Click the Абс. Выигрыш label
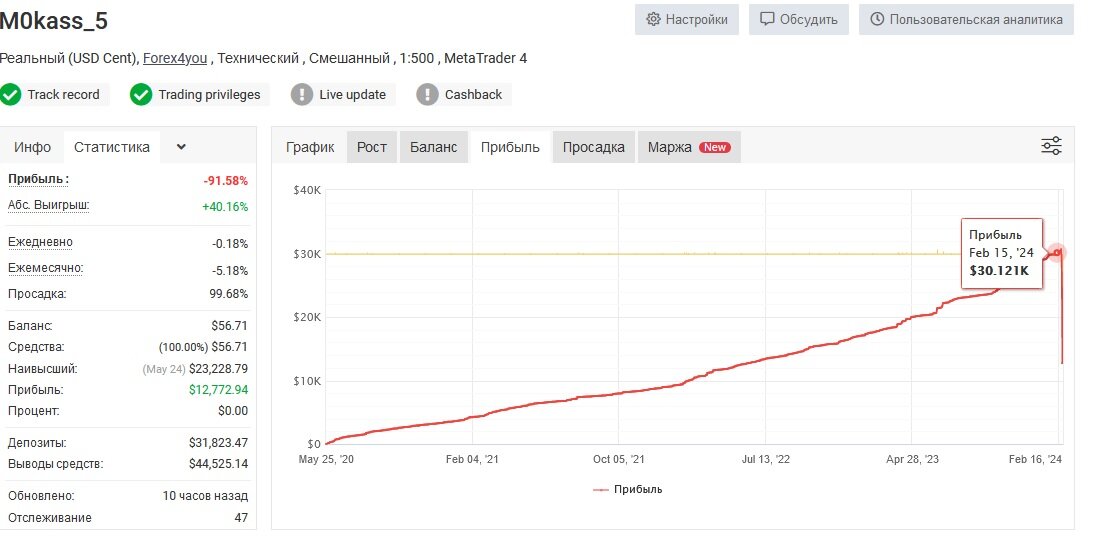The image size is (1093, 539). pyautogui.click(x=49, y=205)
